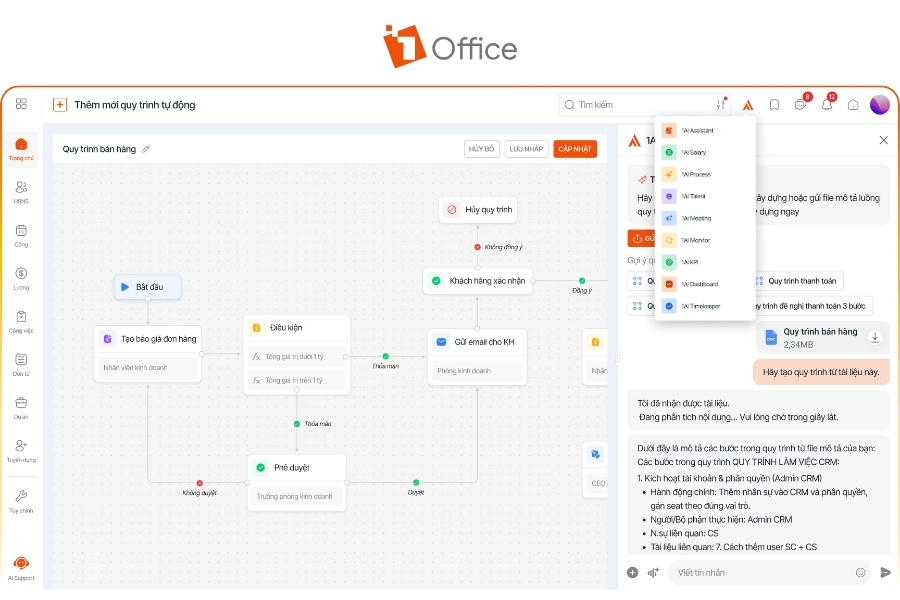Select Tổng giá trị dưới 1 tỷ condition

coord(297,357)
